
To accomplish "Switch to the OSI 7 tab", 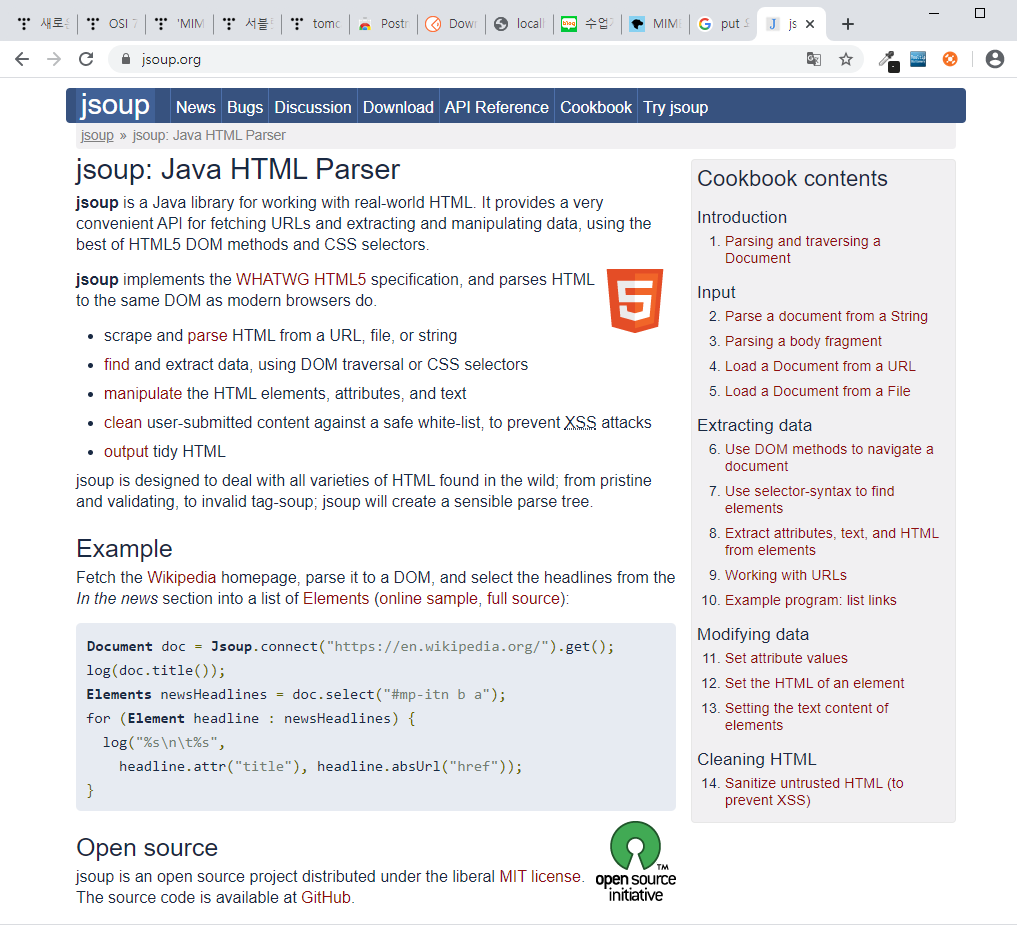I will (x=112, y=24).
